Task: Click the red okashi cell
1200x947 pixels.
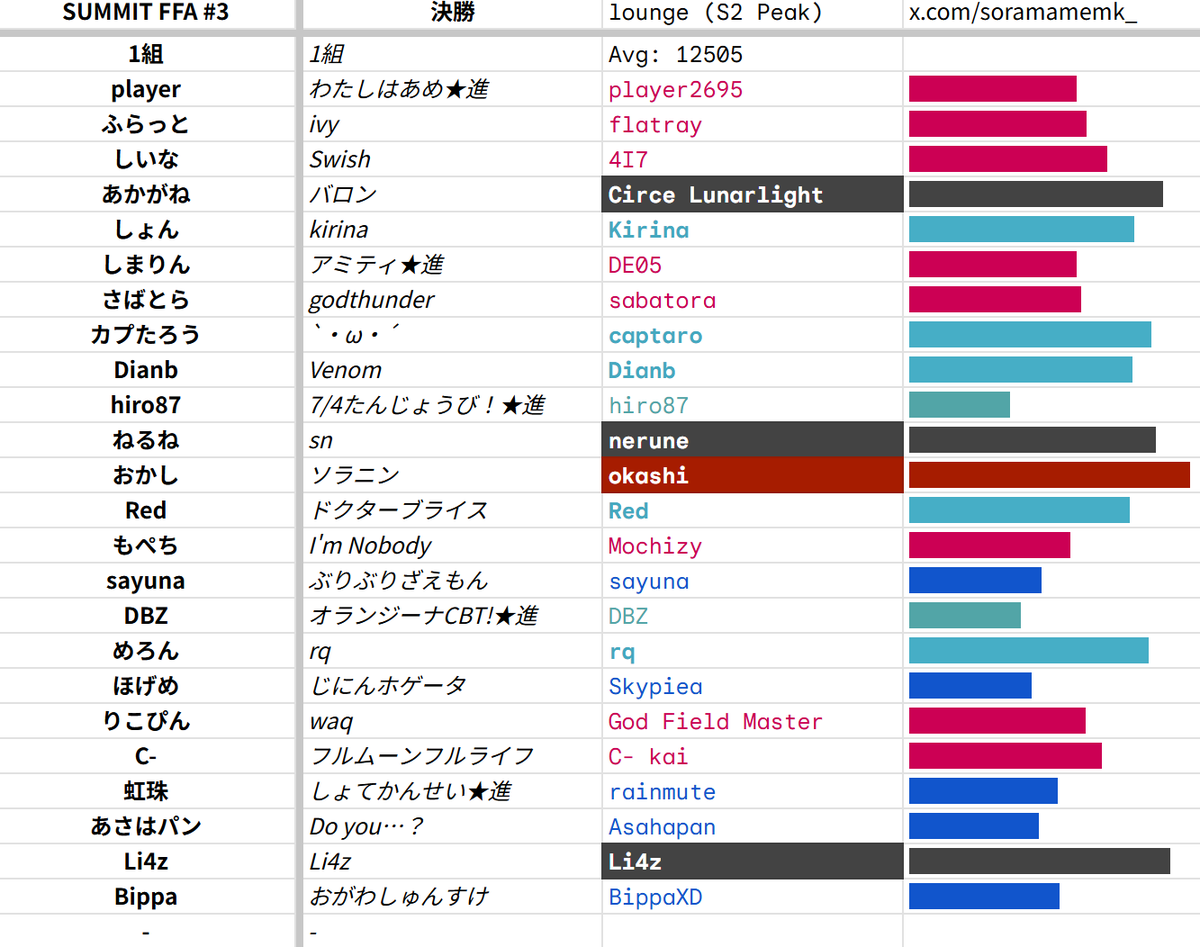Action: pos(752,475)
